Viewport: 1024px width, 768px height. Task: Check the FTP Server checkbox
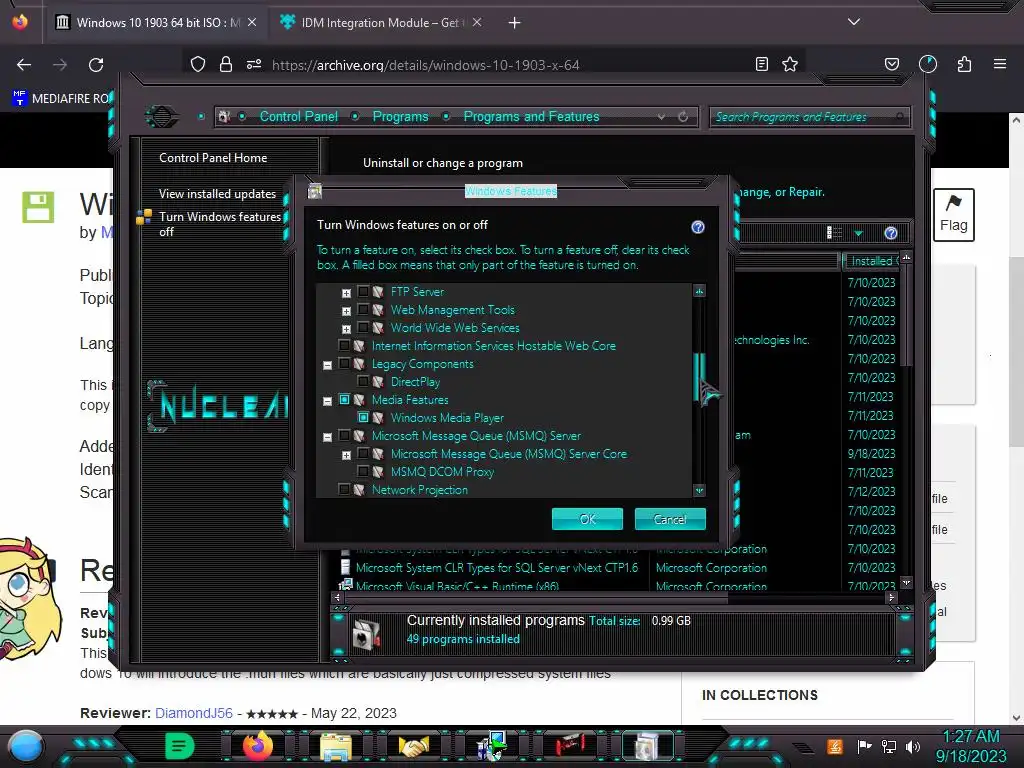click(x=363, y=291)
